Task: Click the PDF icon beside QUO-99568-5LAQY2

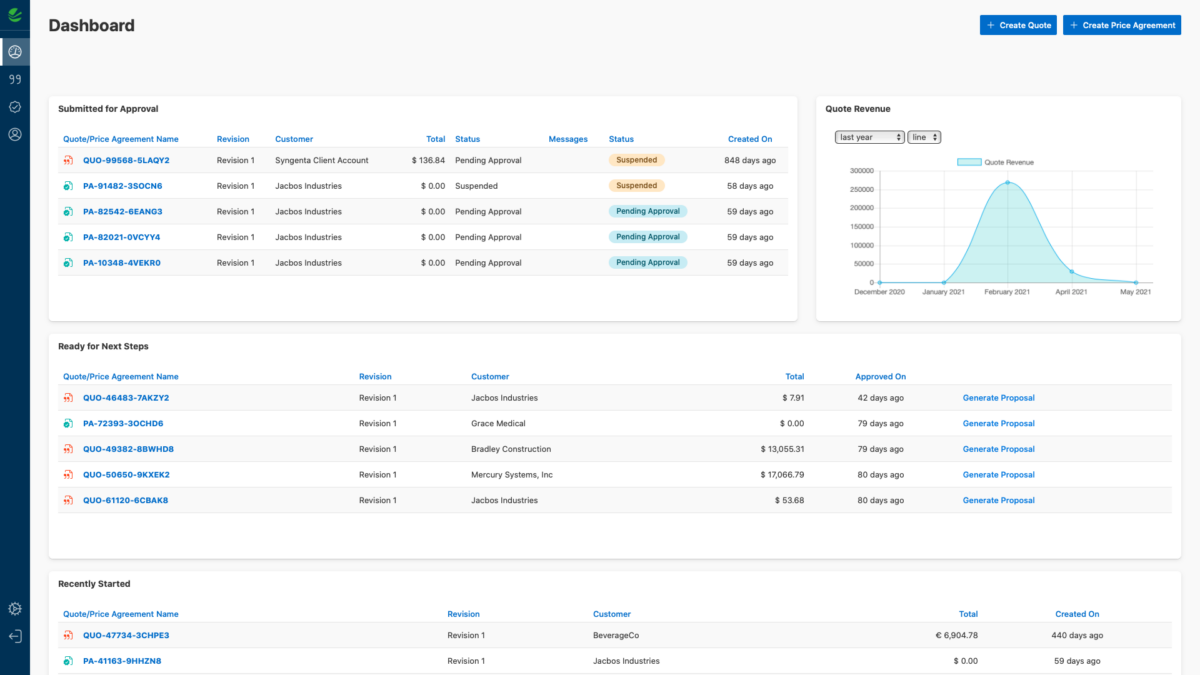Action: 67,160
